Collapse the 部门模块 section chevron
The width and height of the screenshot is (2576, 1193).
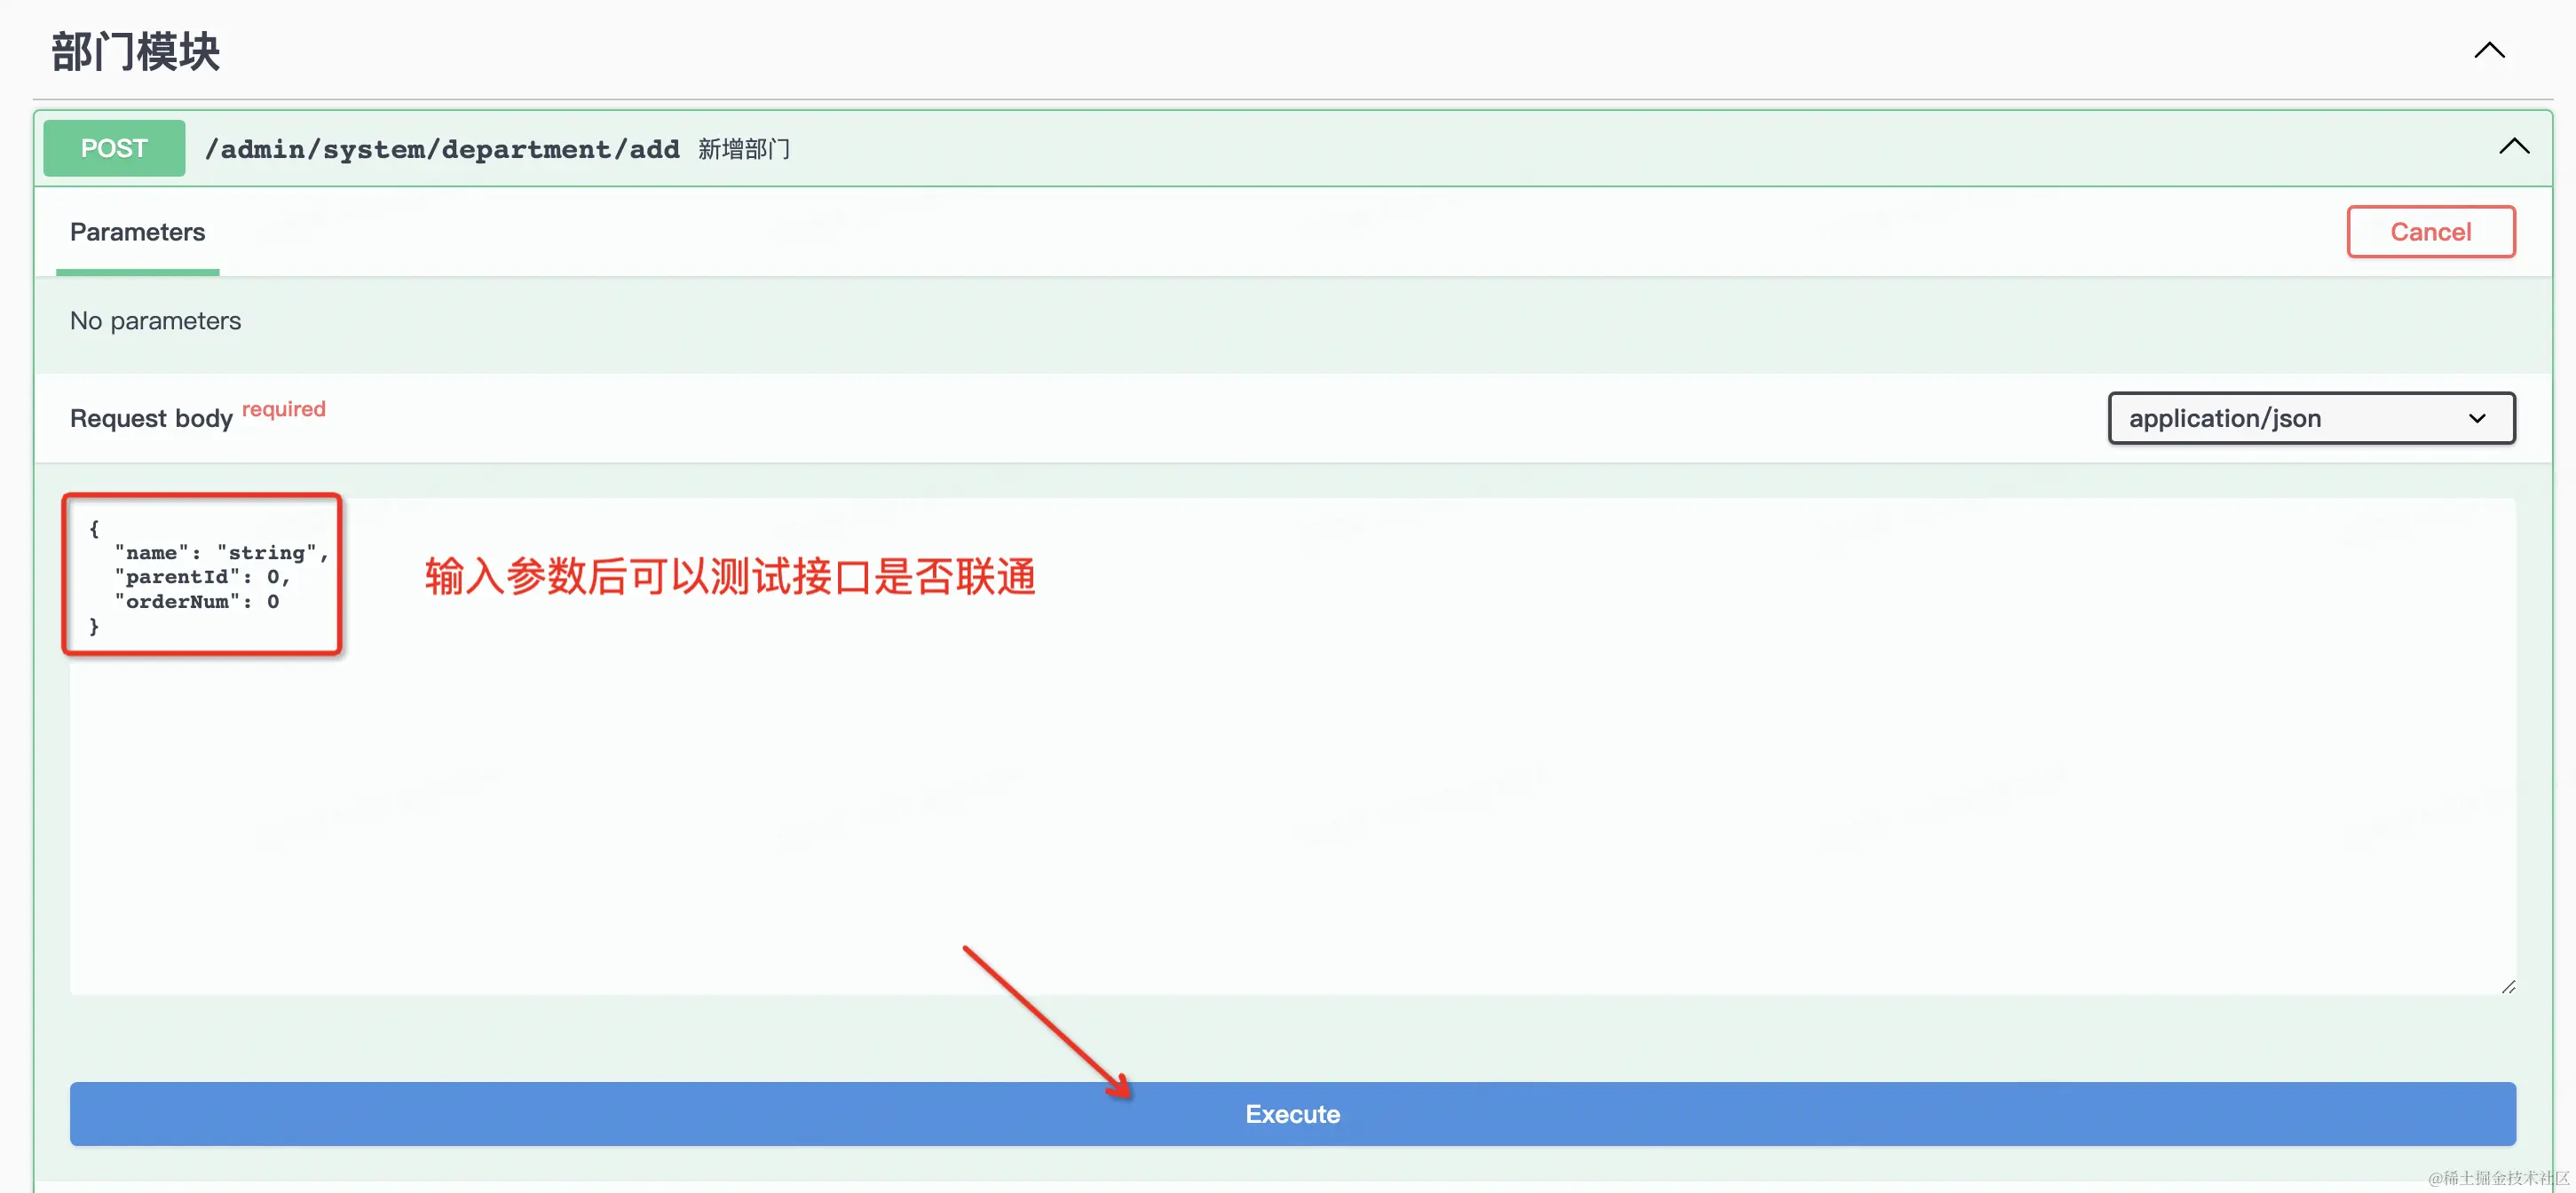coord(2488,51)
